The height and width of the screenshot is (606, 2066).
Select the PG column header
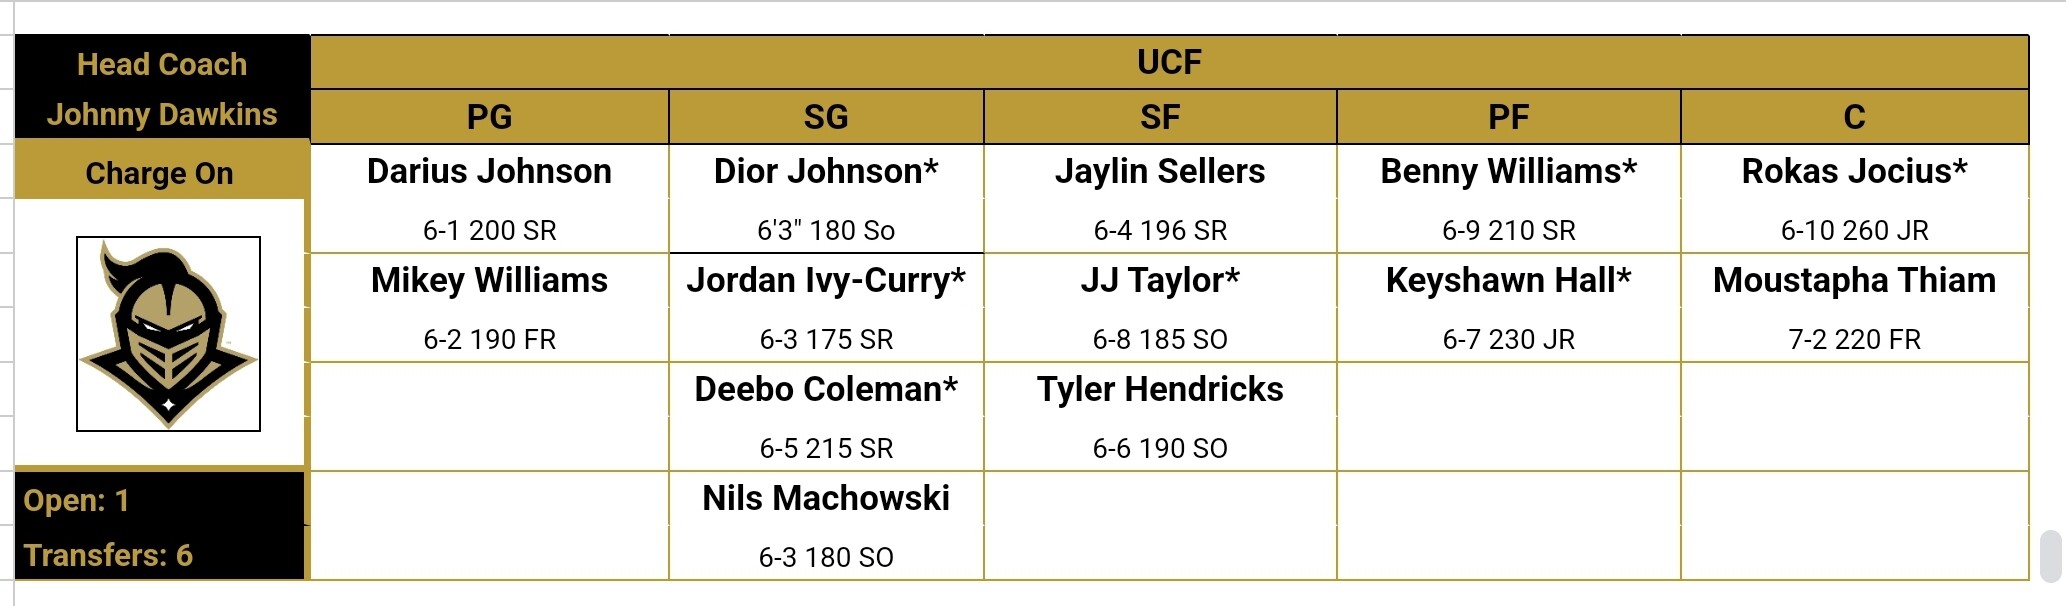pos(489,117)
